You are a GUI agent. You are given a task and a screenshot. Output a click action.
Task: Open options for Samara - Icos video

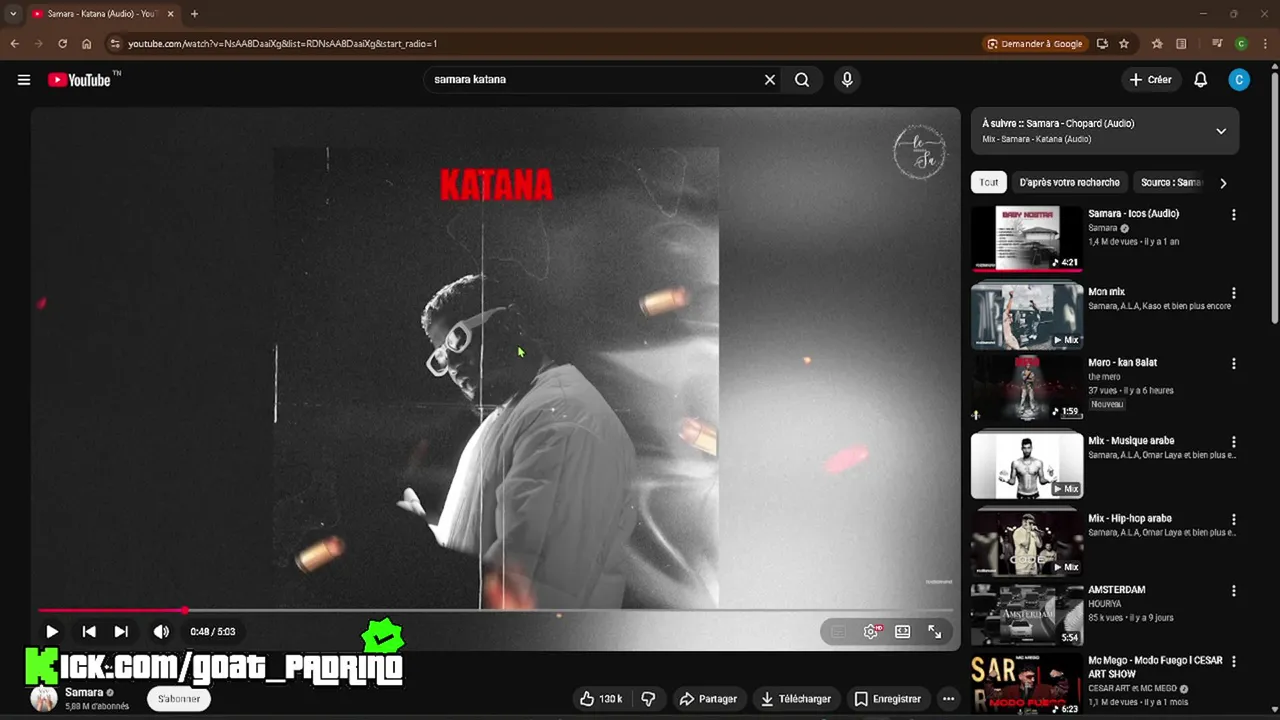[x=1234, y=215]
